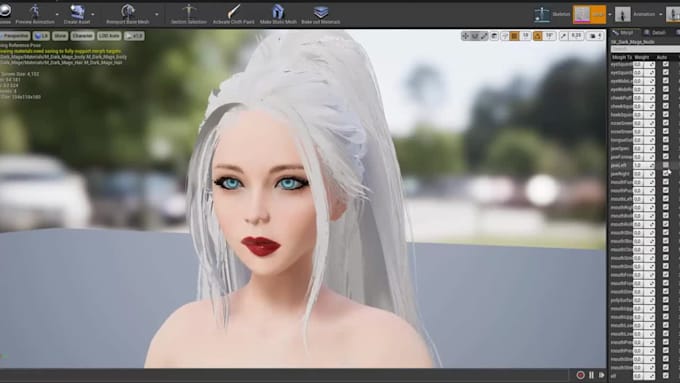Open the x1.0 playback speed menu

134,36
